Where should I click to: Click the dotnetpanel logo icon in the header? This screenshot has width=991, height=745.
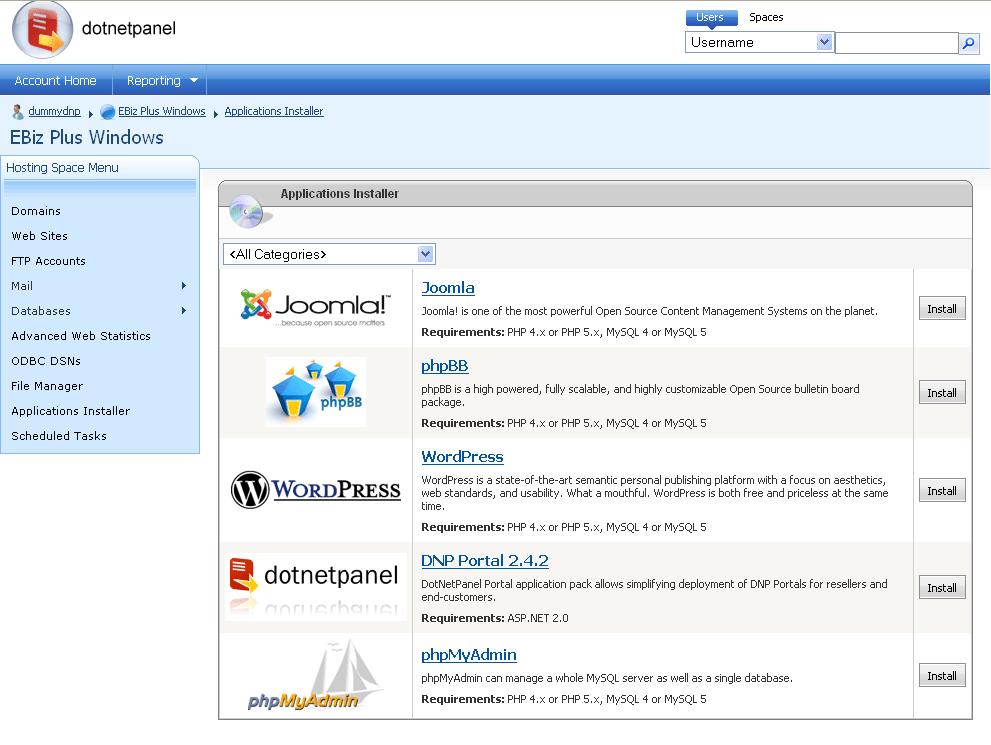[x=42, y=30]
